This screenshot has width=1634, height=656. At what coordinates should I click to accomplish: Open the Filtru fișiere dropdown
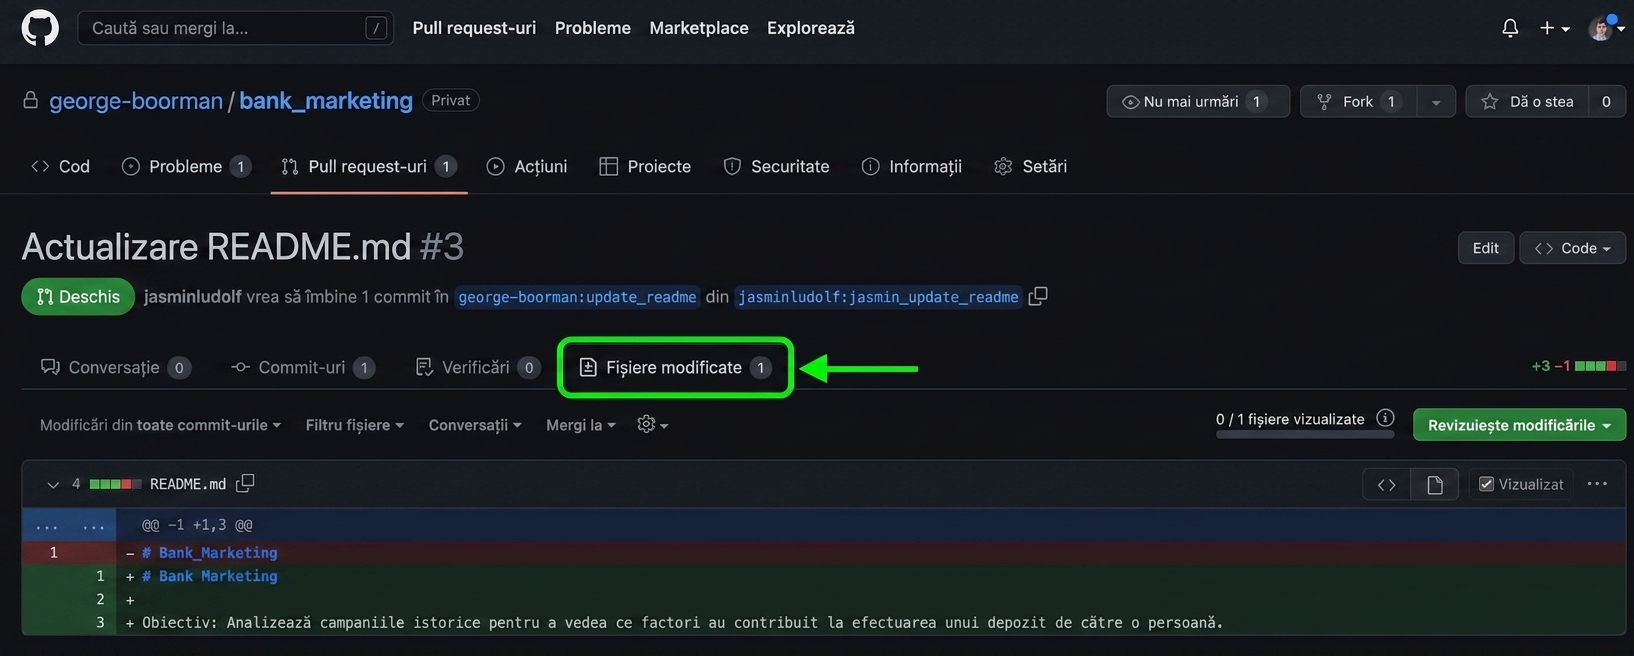click(x=355, y=425)
